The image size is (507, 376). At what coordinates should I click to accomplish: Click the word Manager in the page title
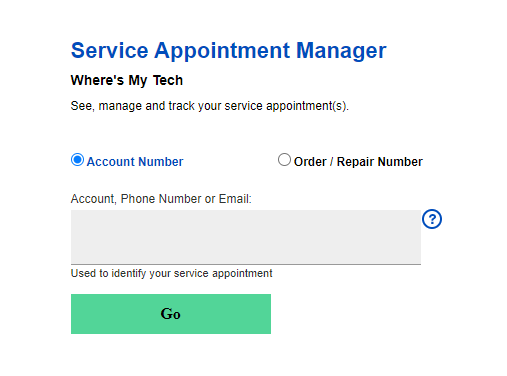point(341,52)
